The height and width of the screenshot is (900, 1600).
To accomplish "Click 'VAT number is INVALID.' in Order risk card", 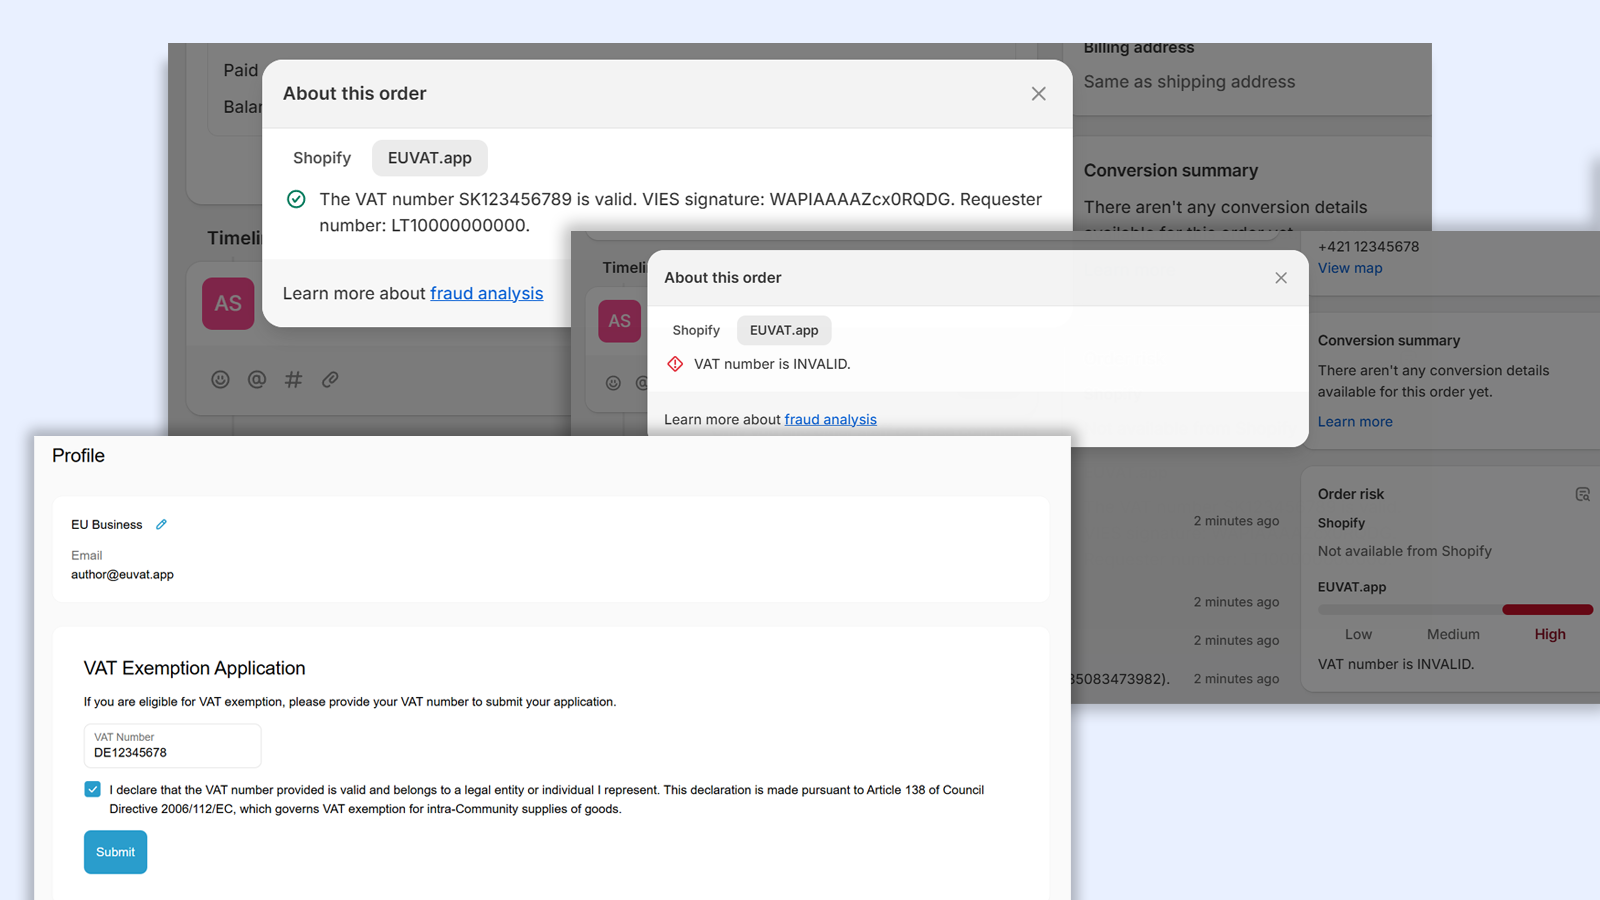I will click(1396, 664).
